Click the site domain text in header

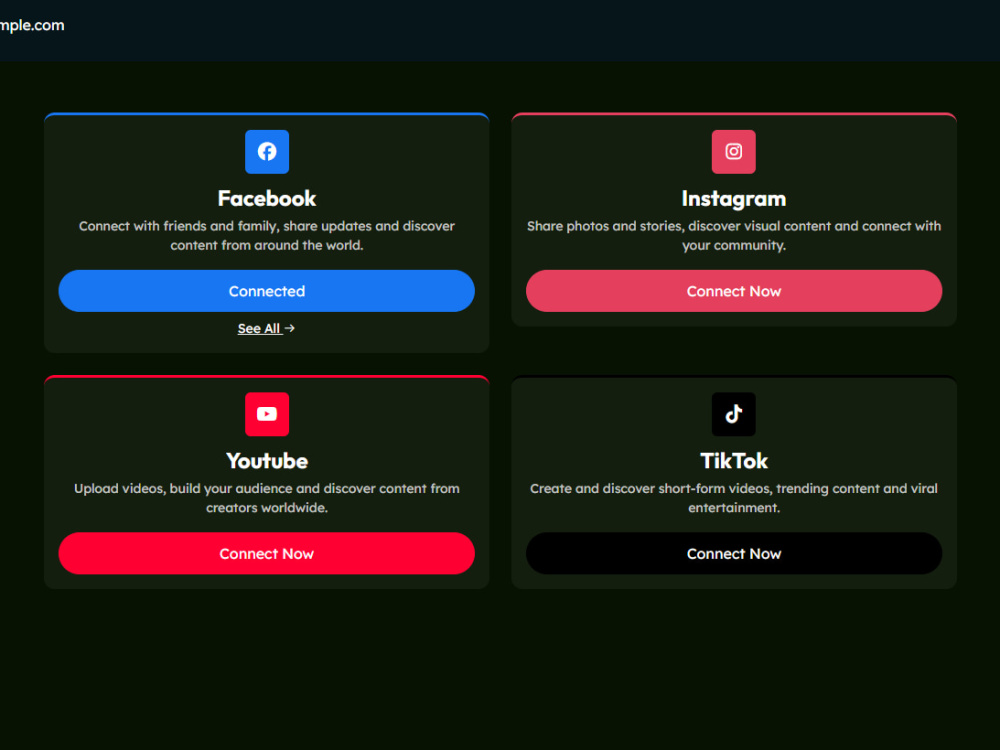[x=32, y=26]
